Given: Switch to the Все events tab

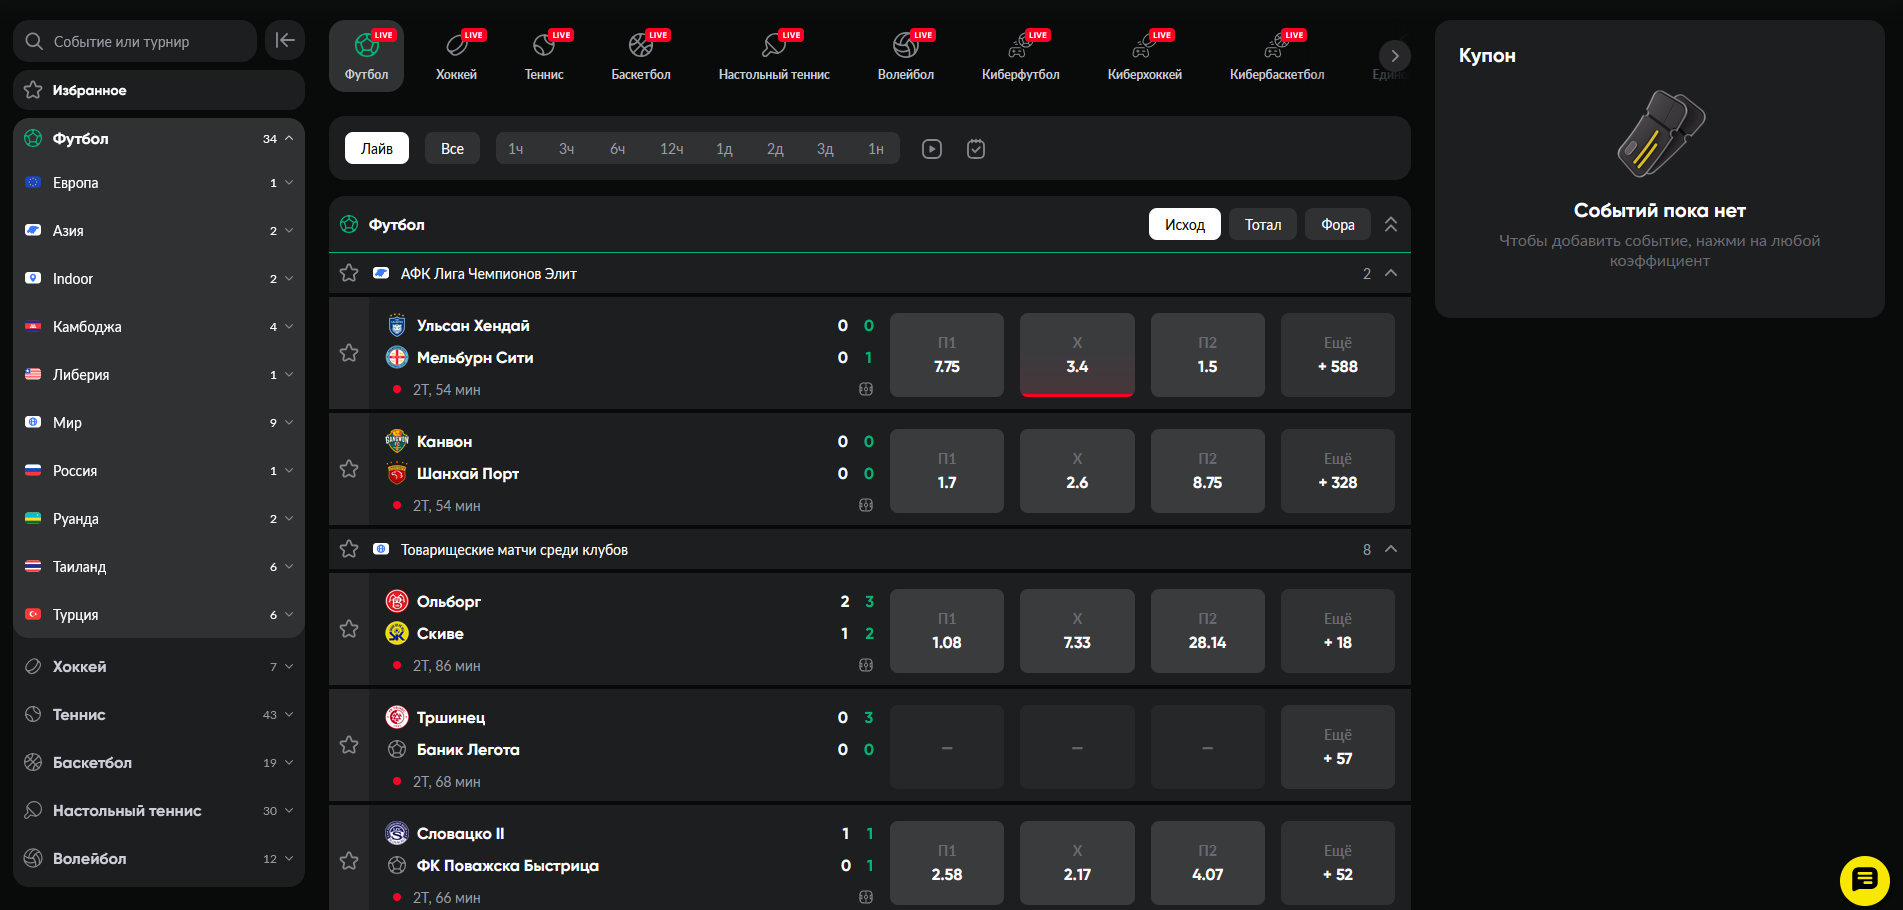Looking at the screenshot, I should (452, 148).
